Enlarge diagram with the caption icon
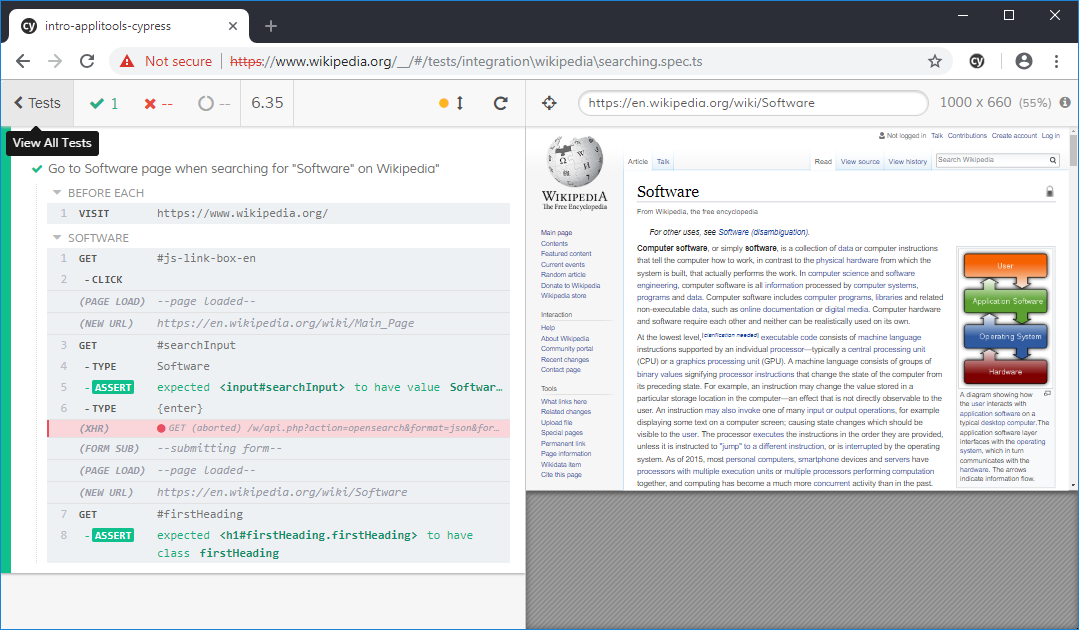 (1047, 393)
